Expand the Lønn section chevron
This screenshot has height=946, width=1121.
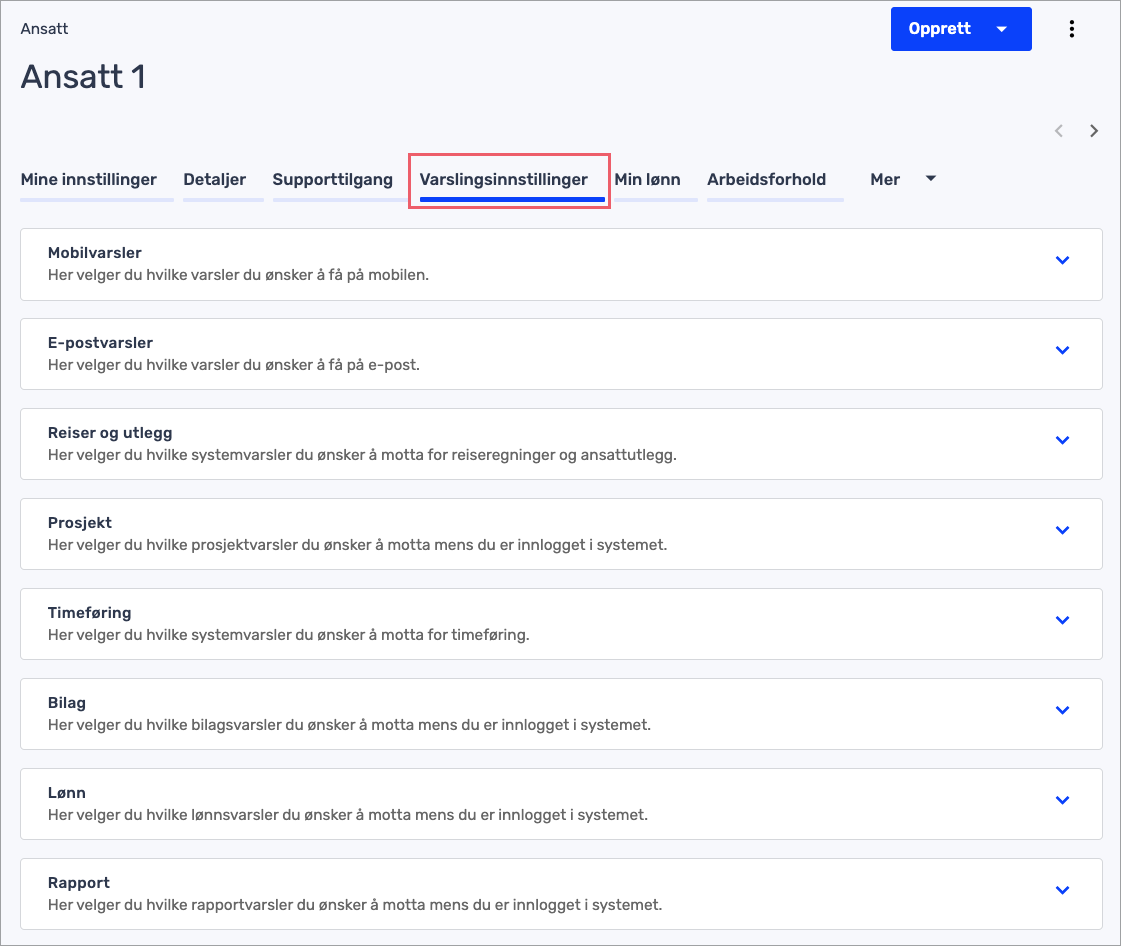point(1062,801)
